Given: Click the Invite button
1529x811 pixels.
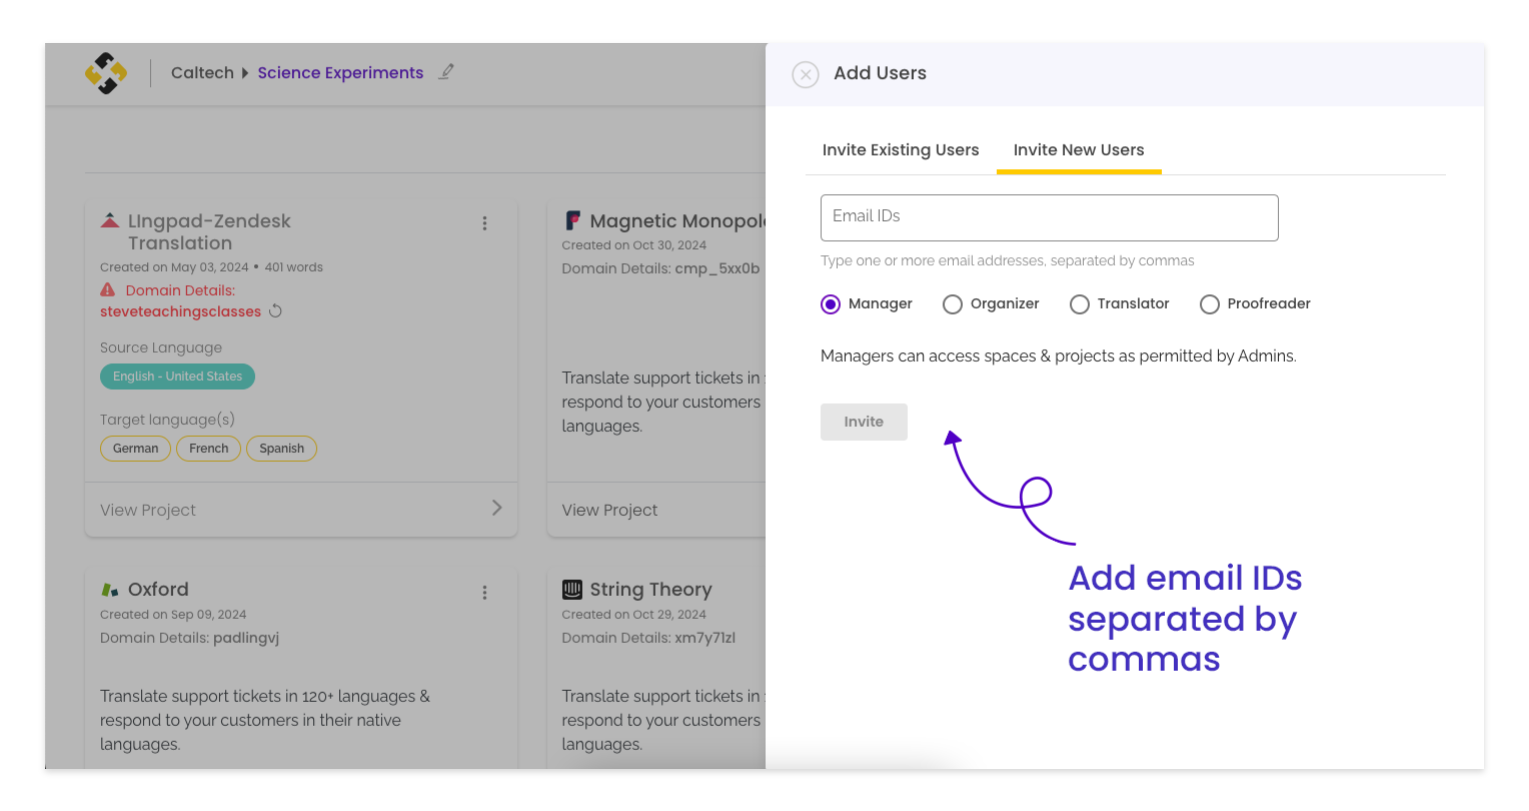Looking at the screenshot, I should [x=864, y=422].
